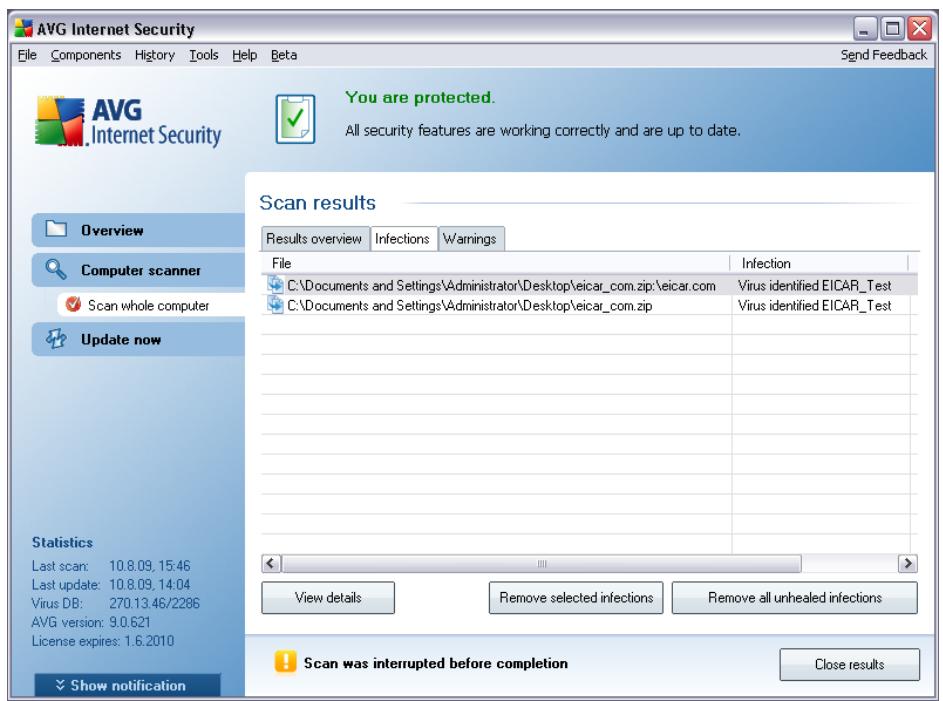Screen dimensions: 943x701
Task: Click the Overview folder icon
Action: coord(56,228)
